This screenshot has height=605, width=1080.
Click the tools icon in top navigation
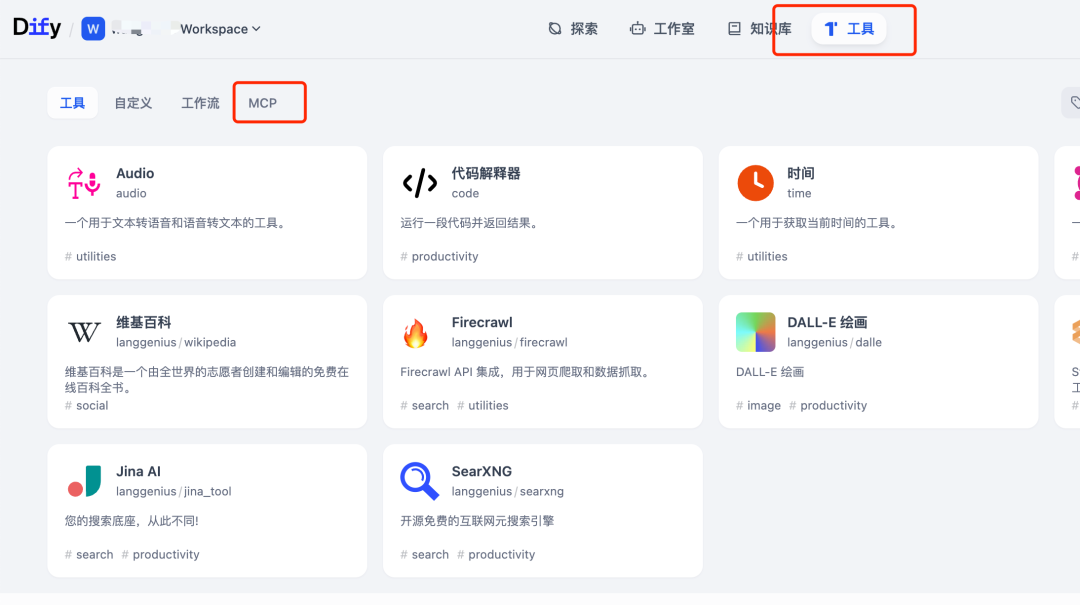pyautogui.click(x=831, y=29)
